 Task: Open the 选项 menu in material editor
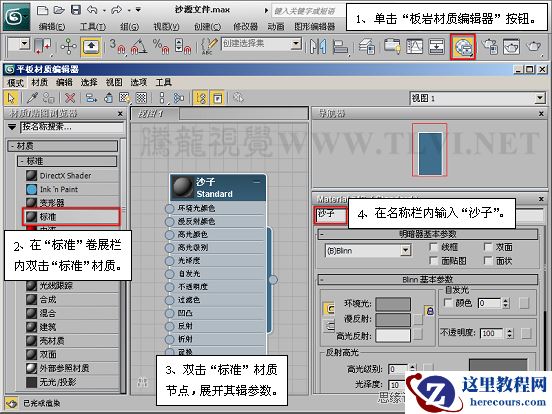pos(139,82)
